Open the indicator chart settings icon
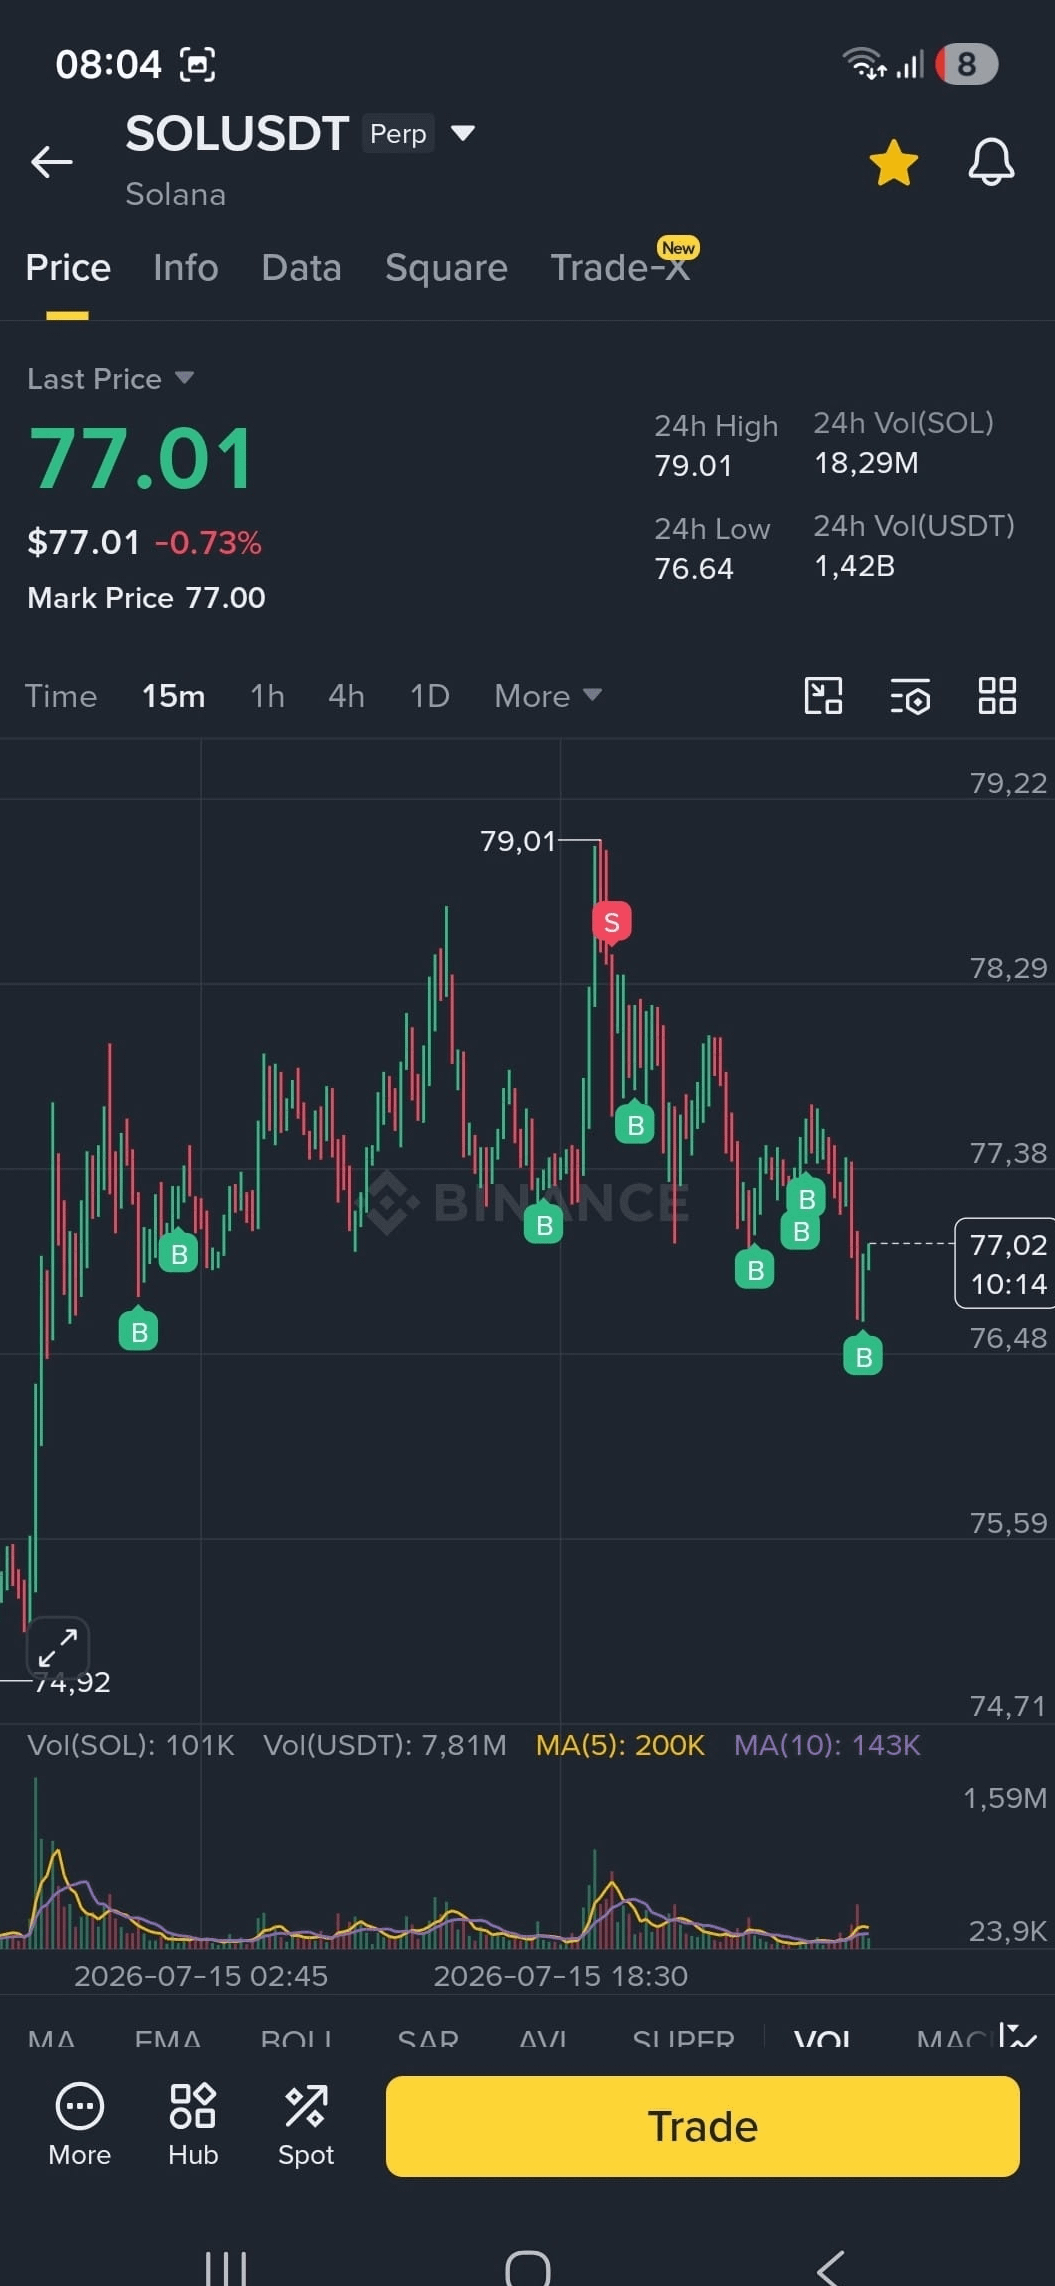Screen dimensions: 1055x2286 pos(1018,2035)
